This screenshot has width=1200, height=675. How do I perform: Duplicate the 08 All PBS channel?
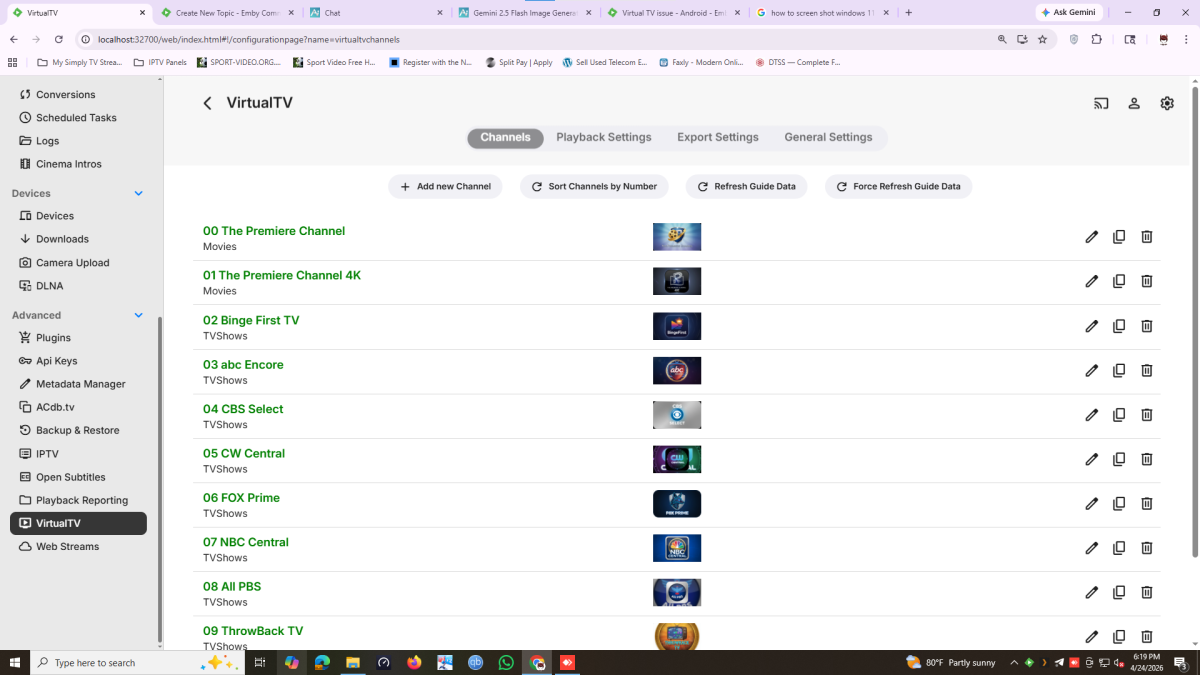(x=1119, y=592)
